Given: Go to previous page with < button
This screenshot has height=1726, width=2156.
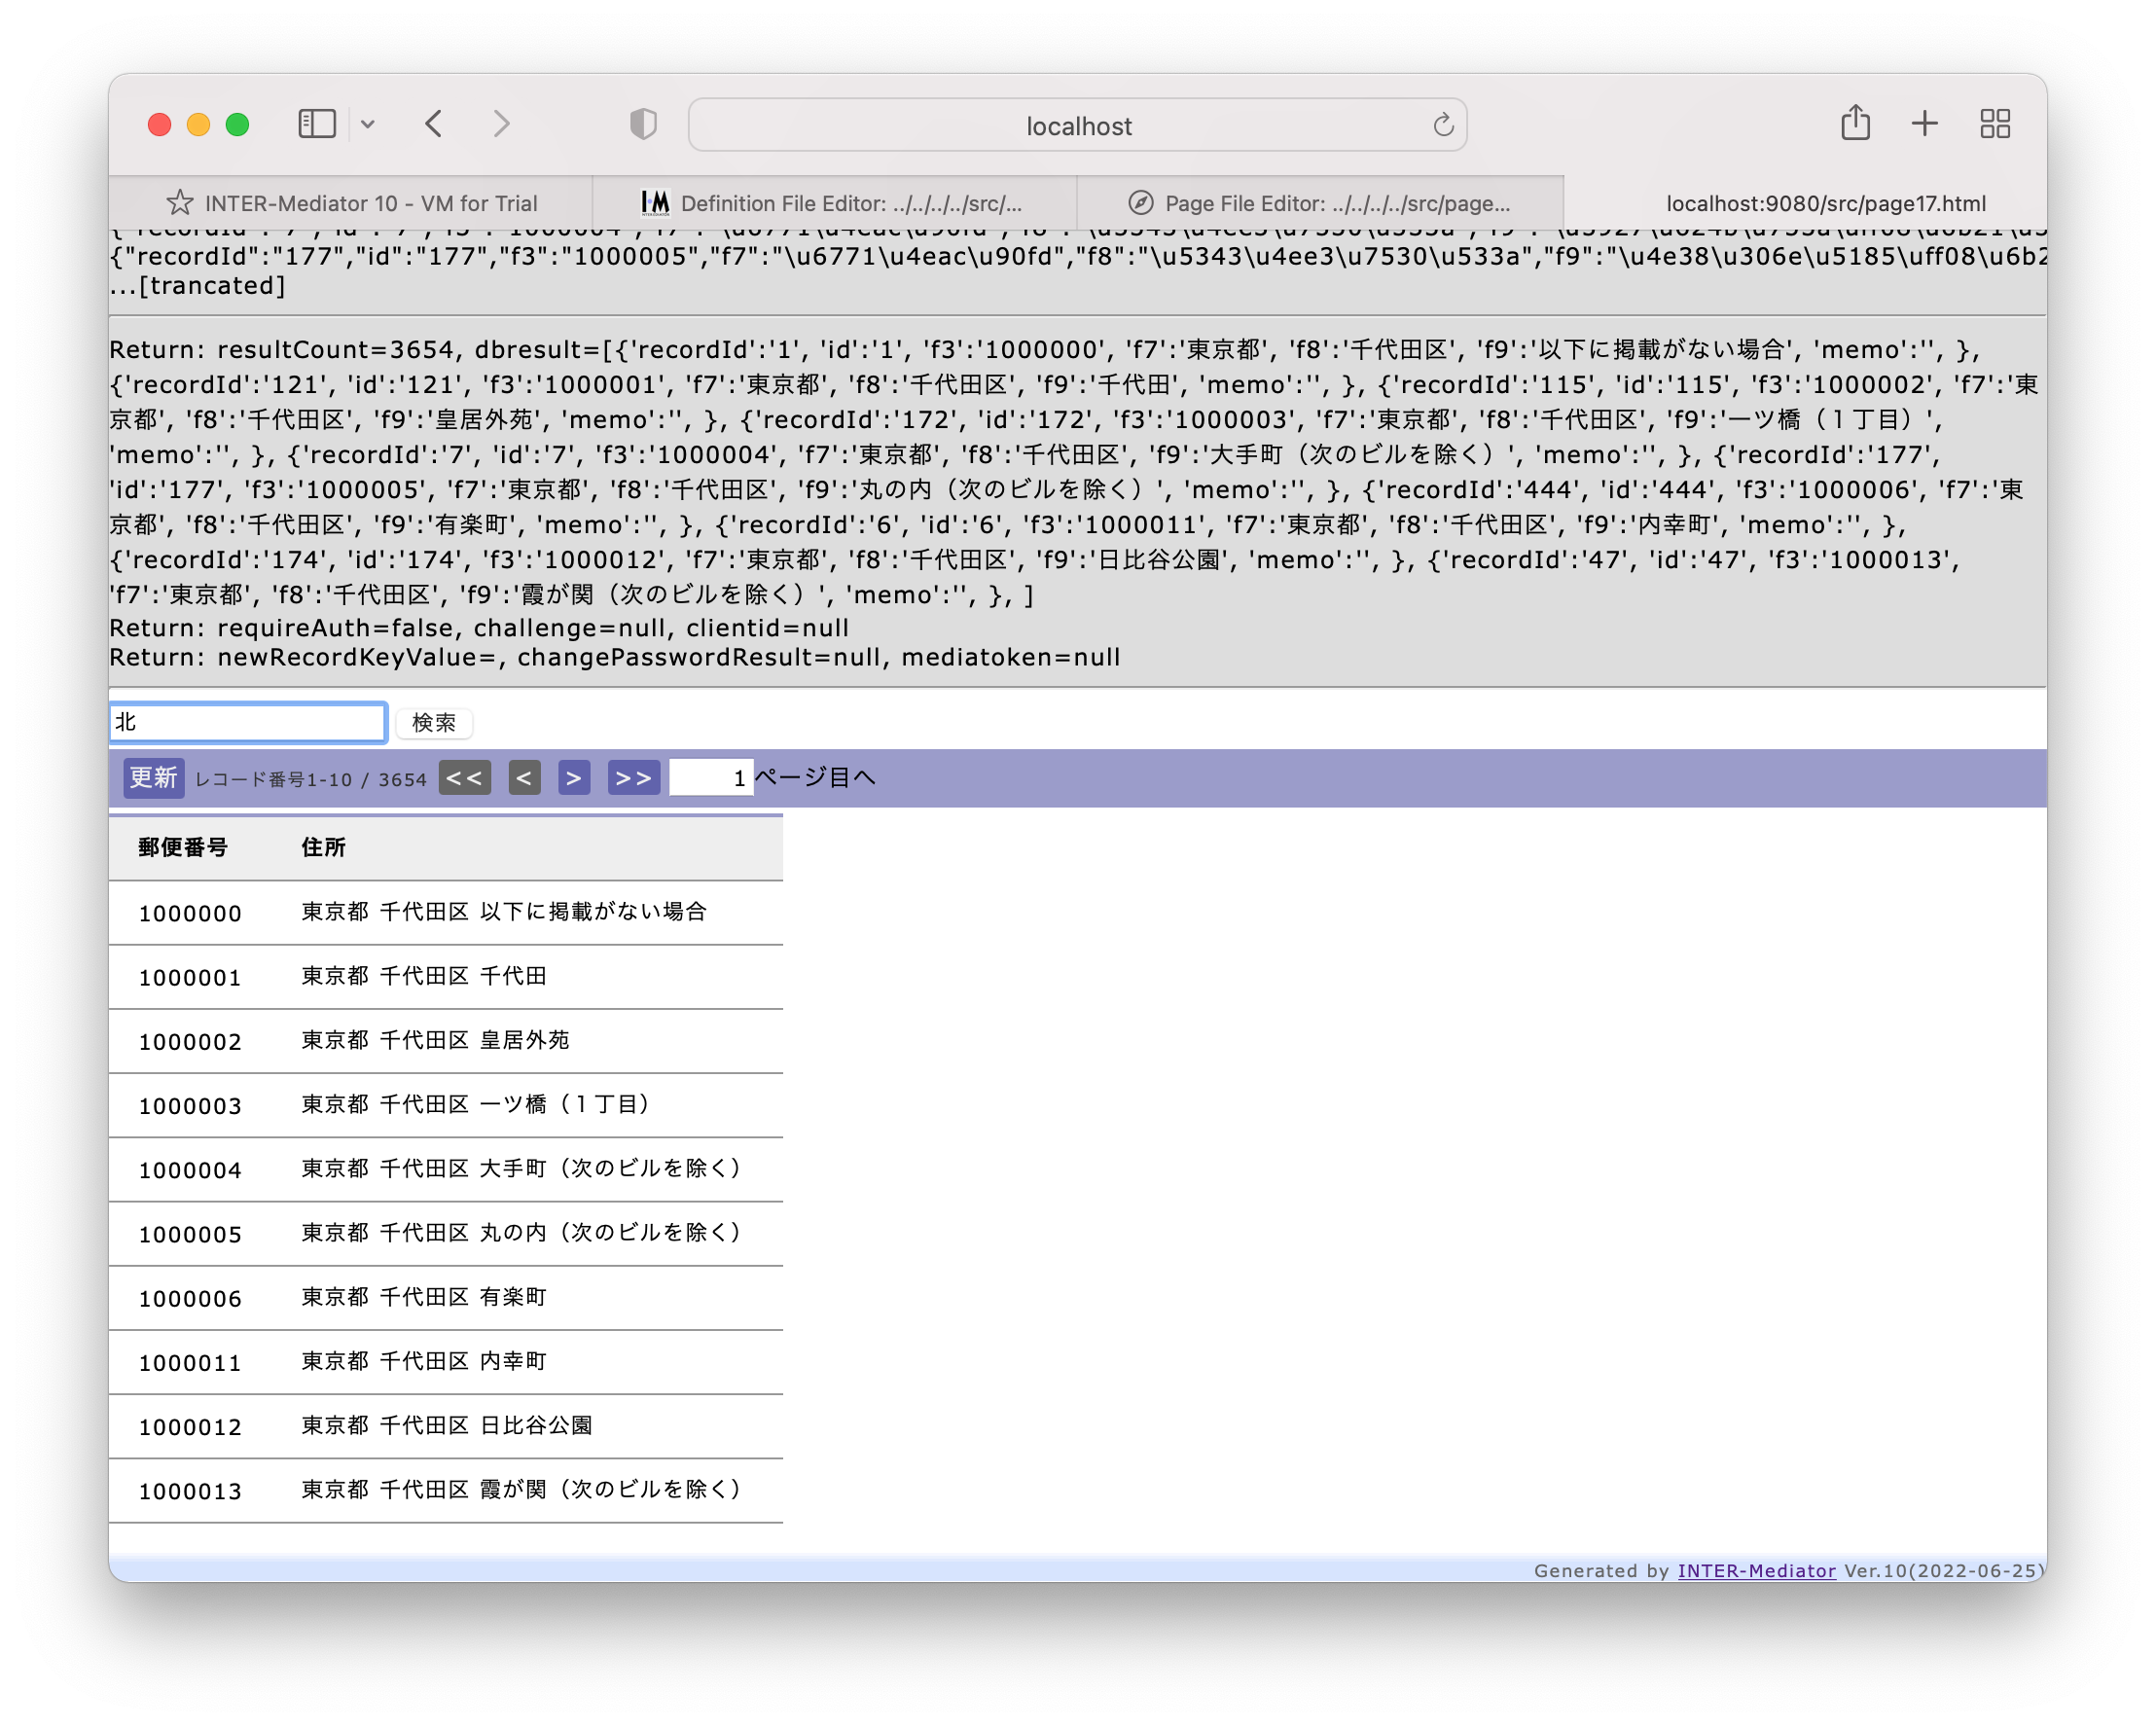Looking at the screenshot, I should click(524, 778).
